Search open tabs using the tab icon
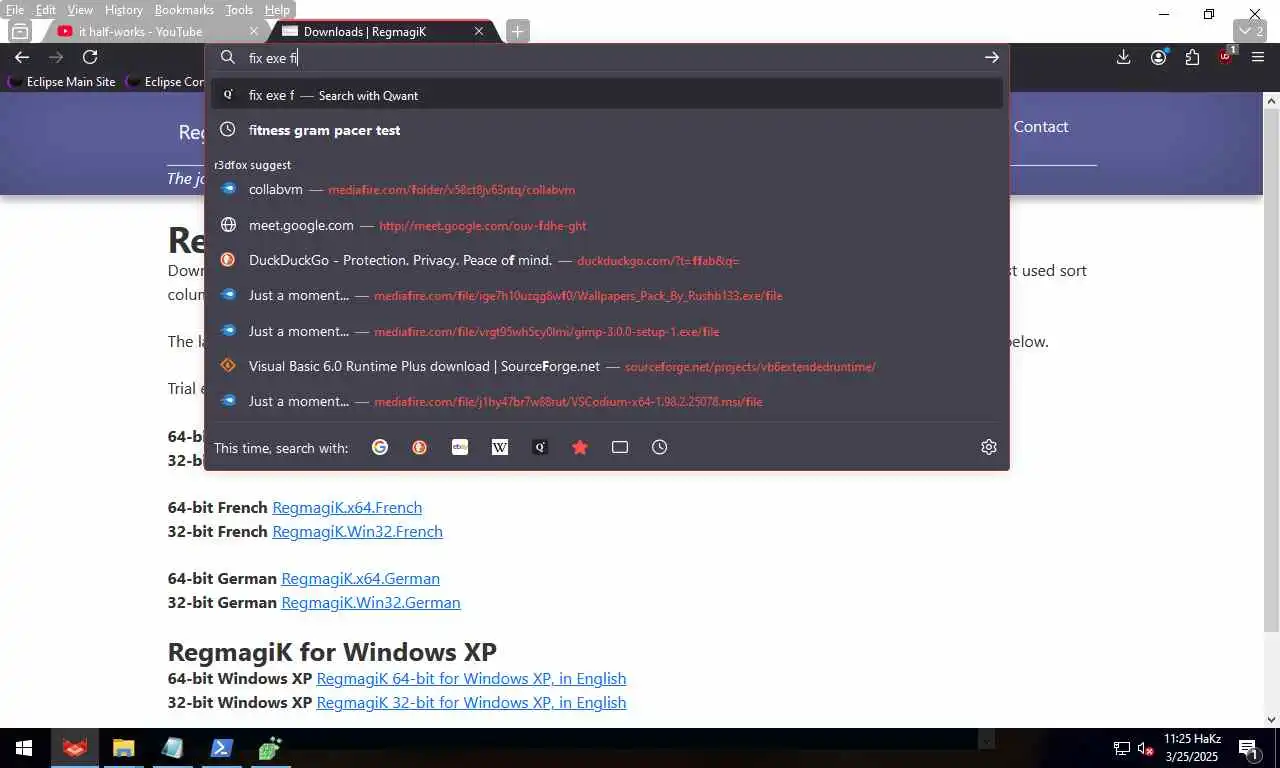This screenshot has width=1280, height=768. [x=620, y=447]
